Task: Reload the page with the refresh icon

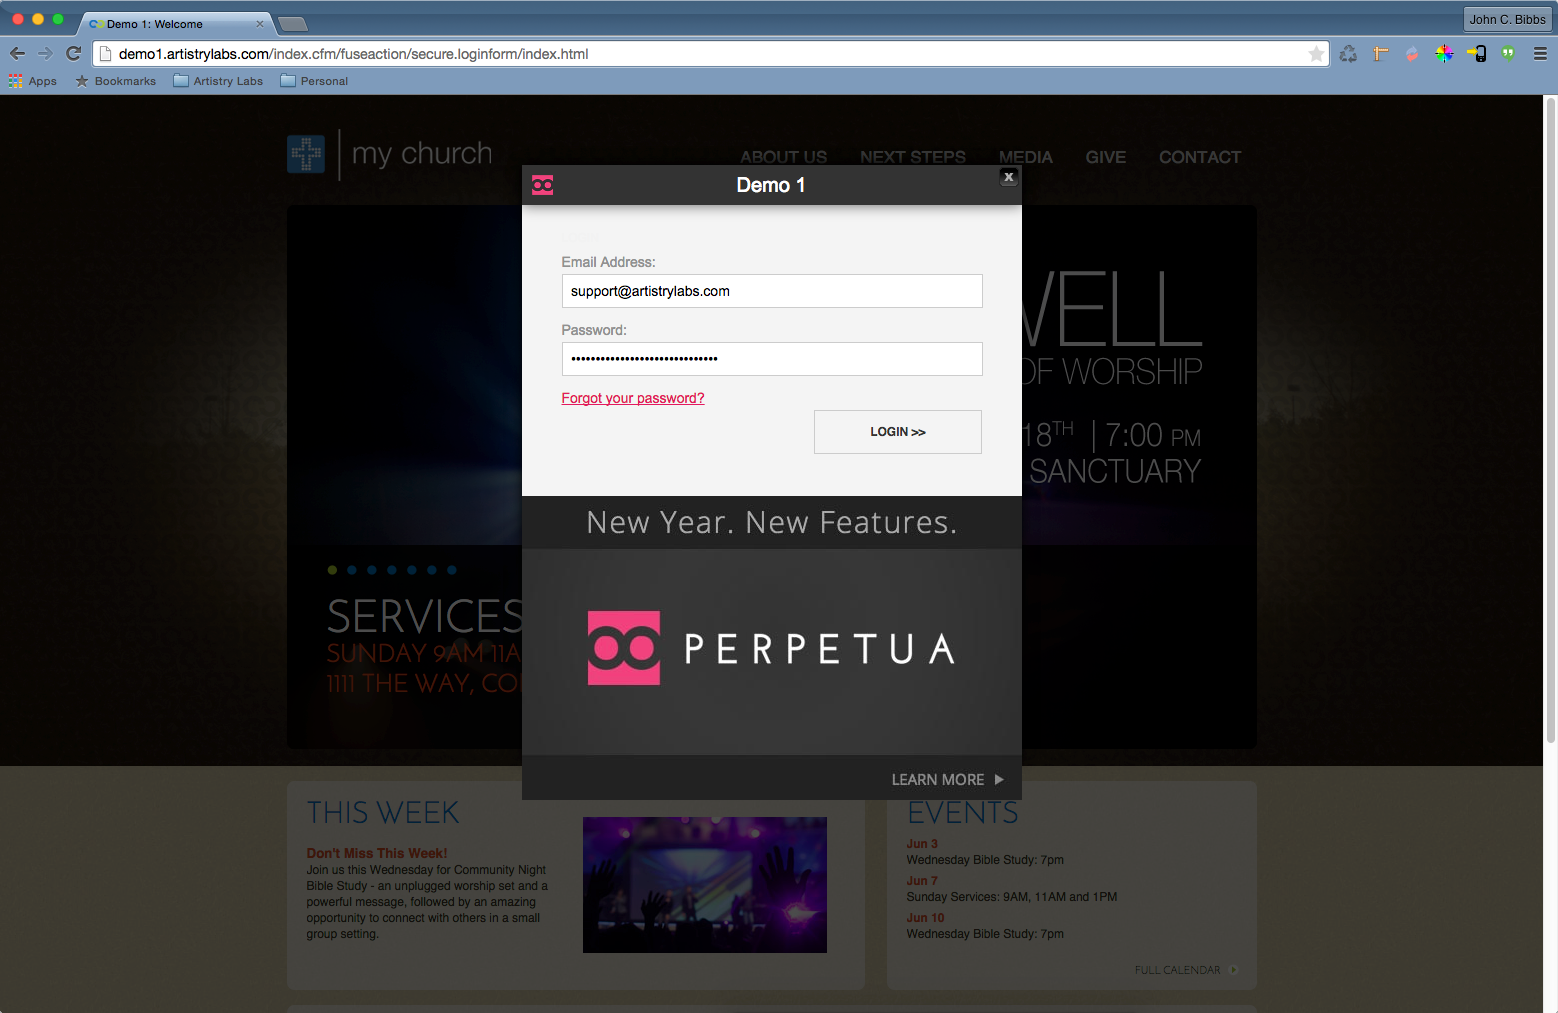Action: pos(73,54)
